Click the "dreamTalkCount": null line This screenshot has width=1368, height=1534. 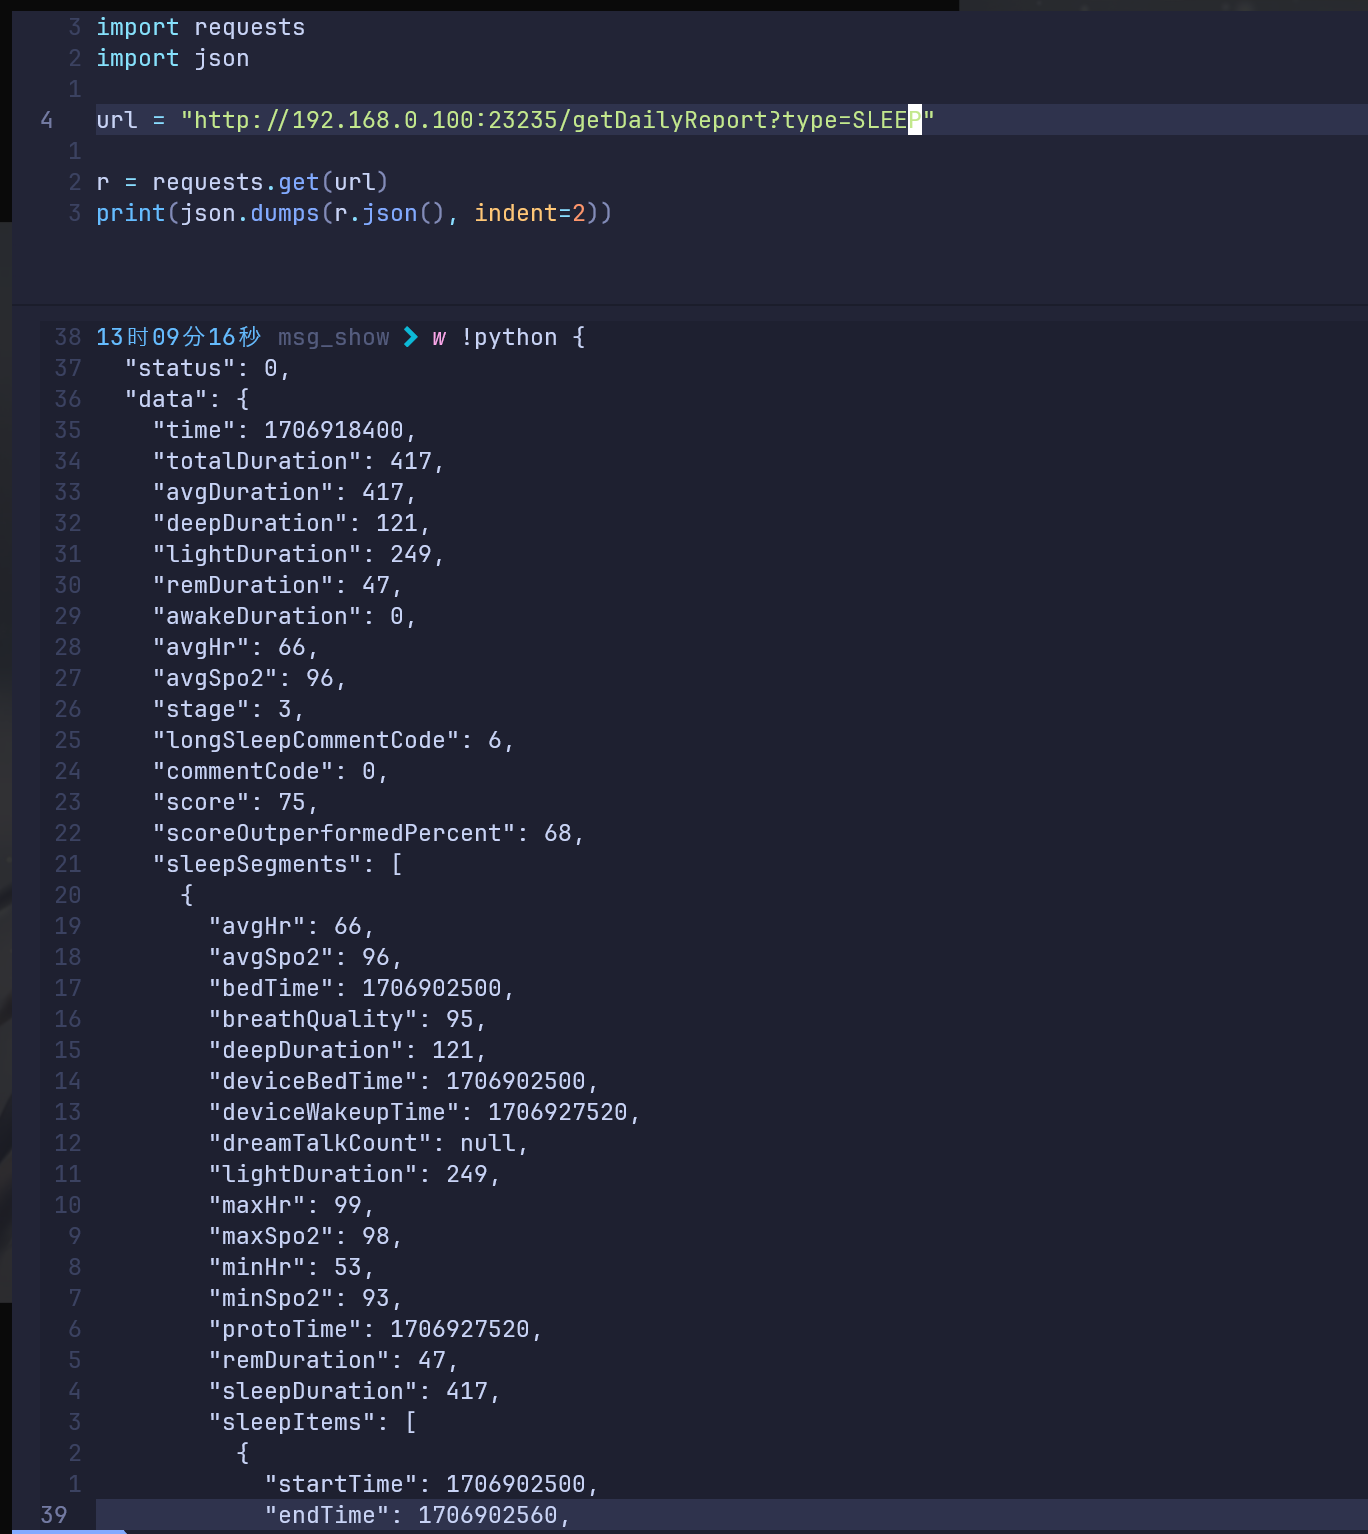point(367,1143)
